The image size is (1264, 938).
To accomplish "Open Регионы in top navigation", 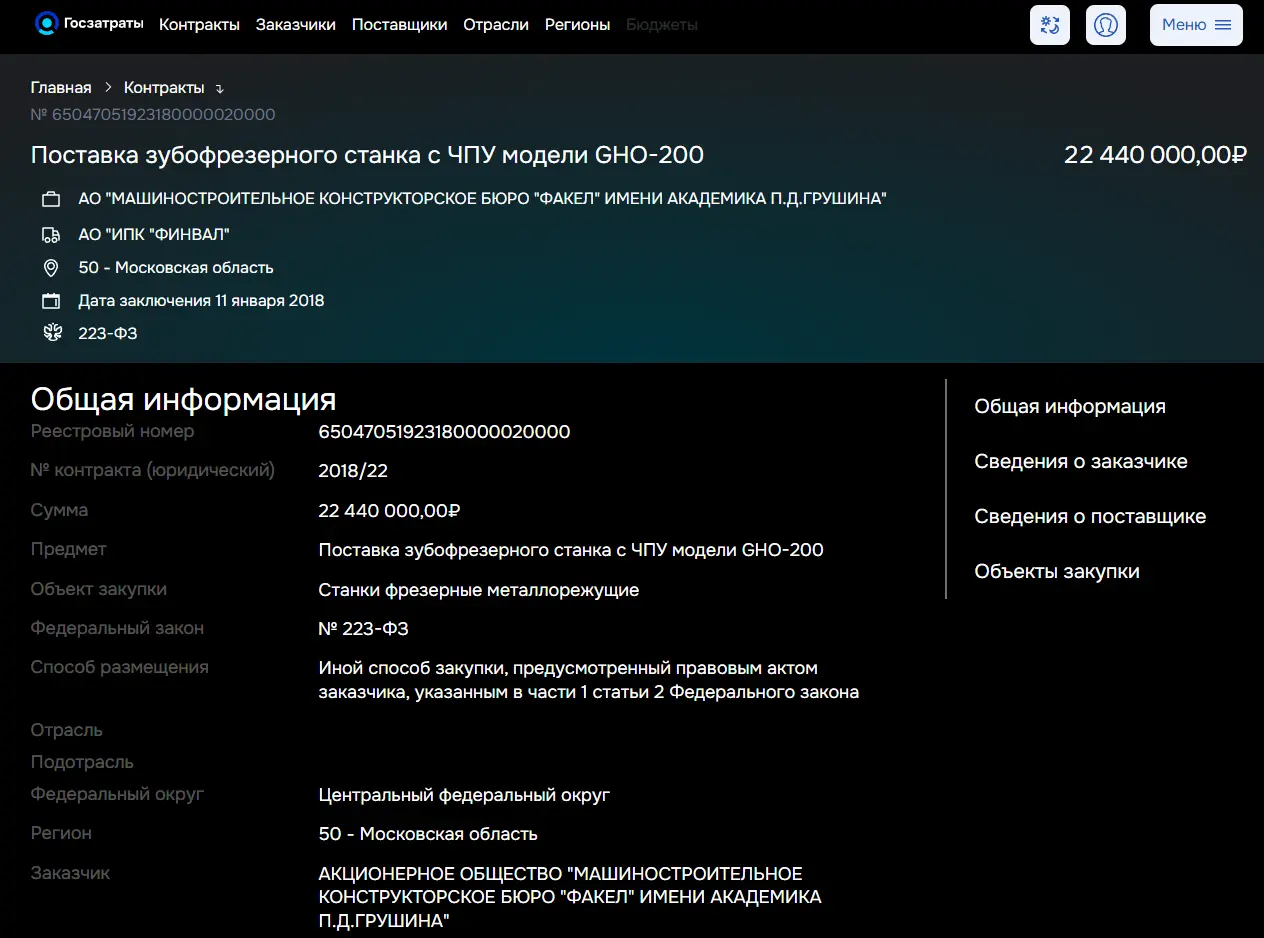I will pyautogui.click(x=577, y=25).
